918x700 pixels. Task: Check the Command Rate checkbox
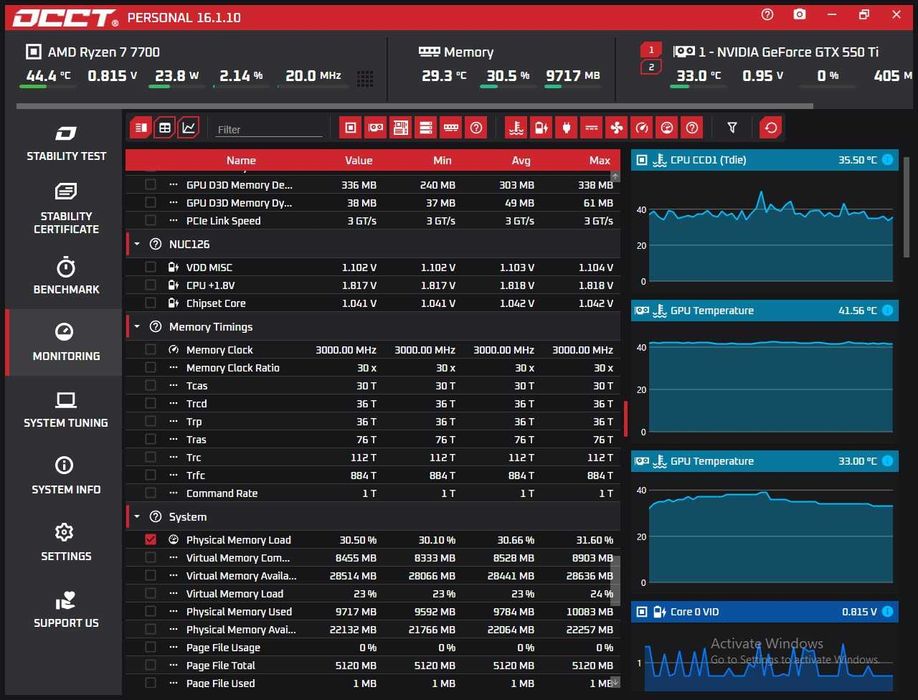[x=150, y=493]
